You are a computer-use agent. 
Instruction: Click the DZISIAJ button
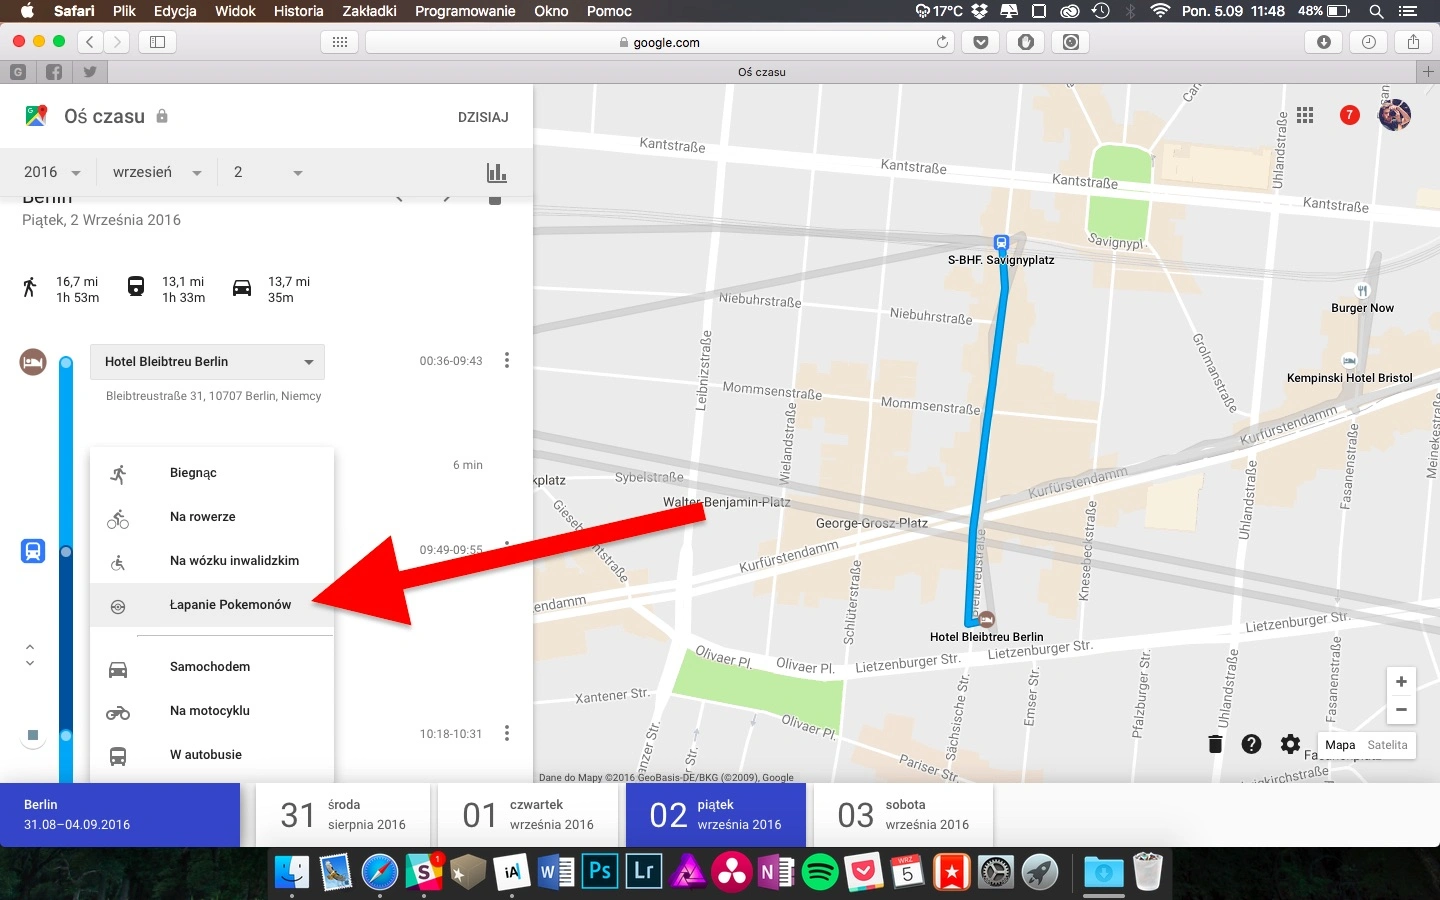tap(483, 117)
